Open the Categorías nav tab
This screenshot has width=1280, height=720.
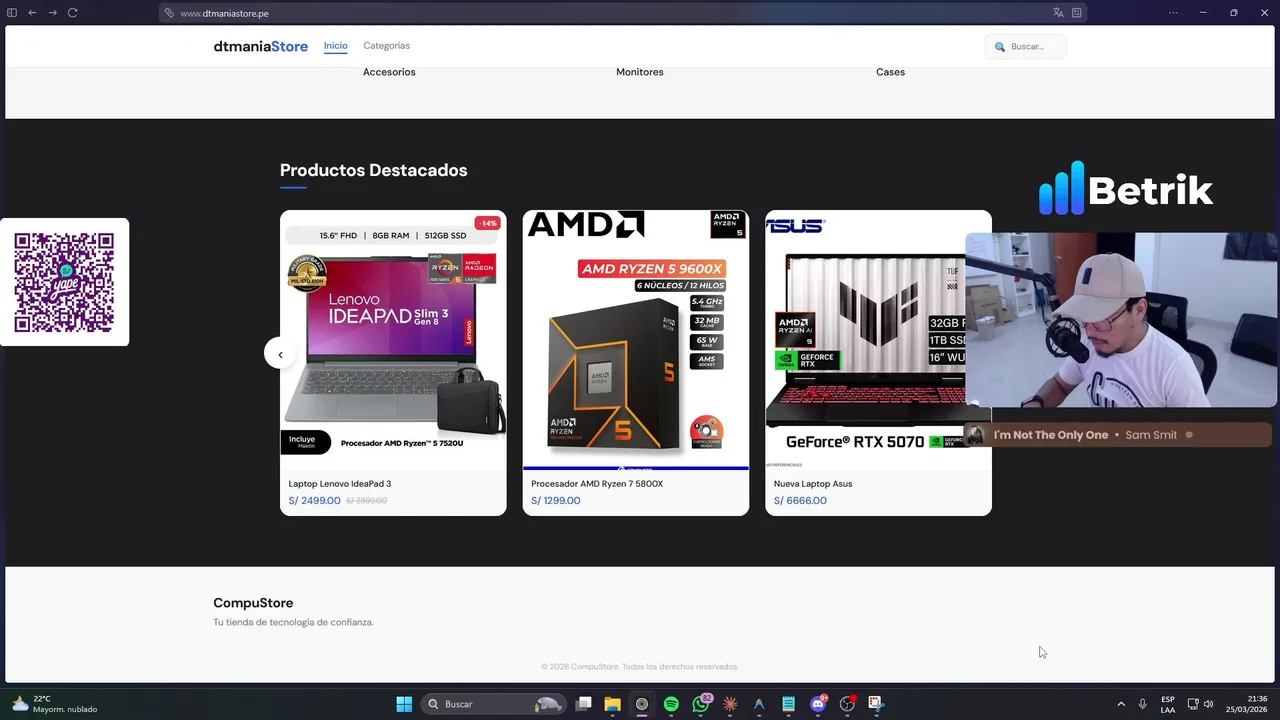(386, 46)
